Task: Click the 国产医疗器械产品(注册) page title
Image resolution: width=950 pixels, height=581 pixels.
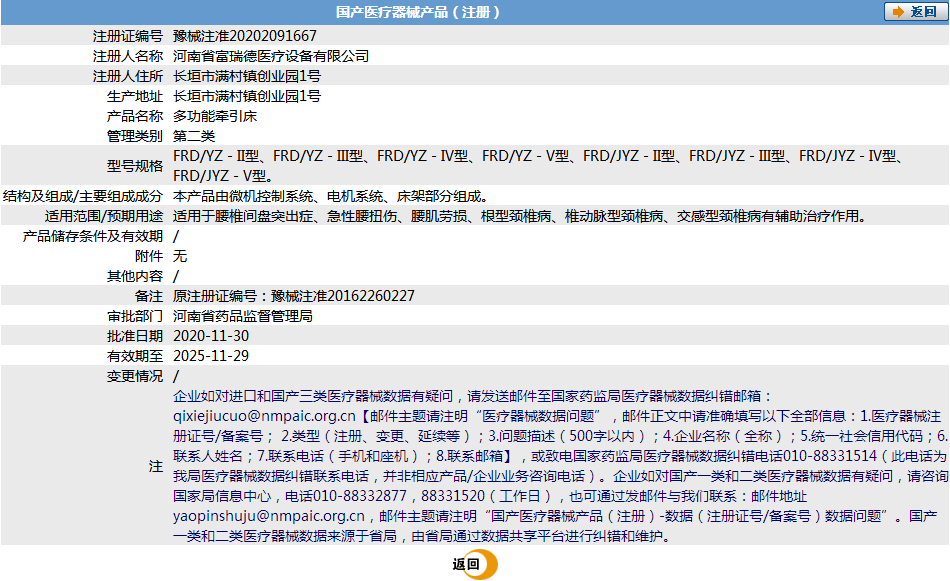Action: [x=418, y=13]
